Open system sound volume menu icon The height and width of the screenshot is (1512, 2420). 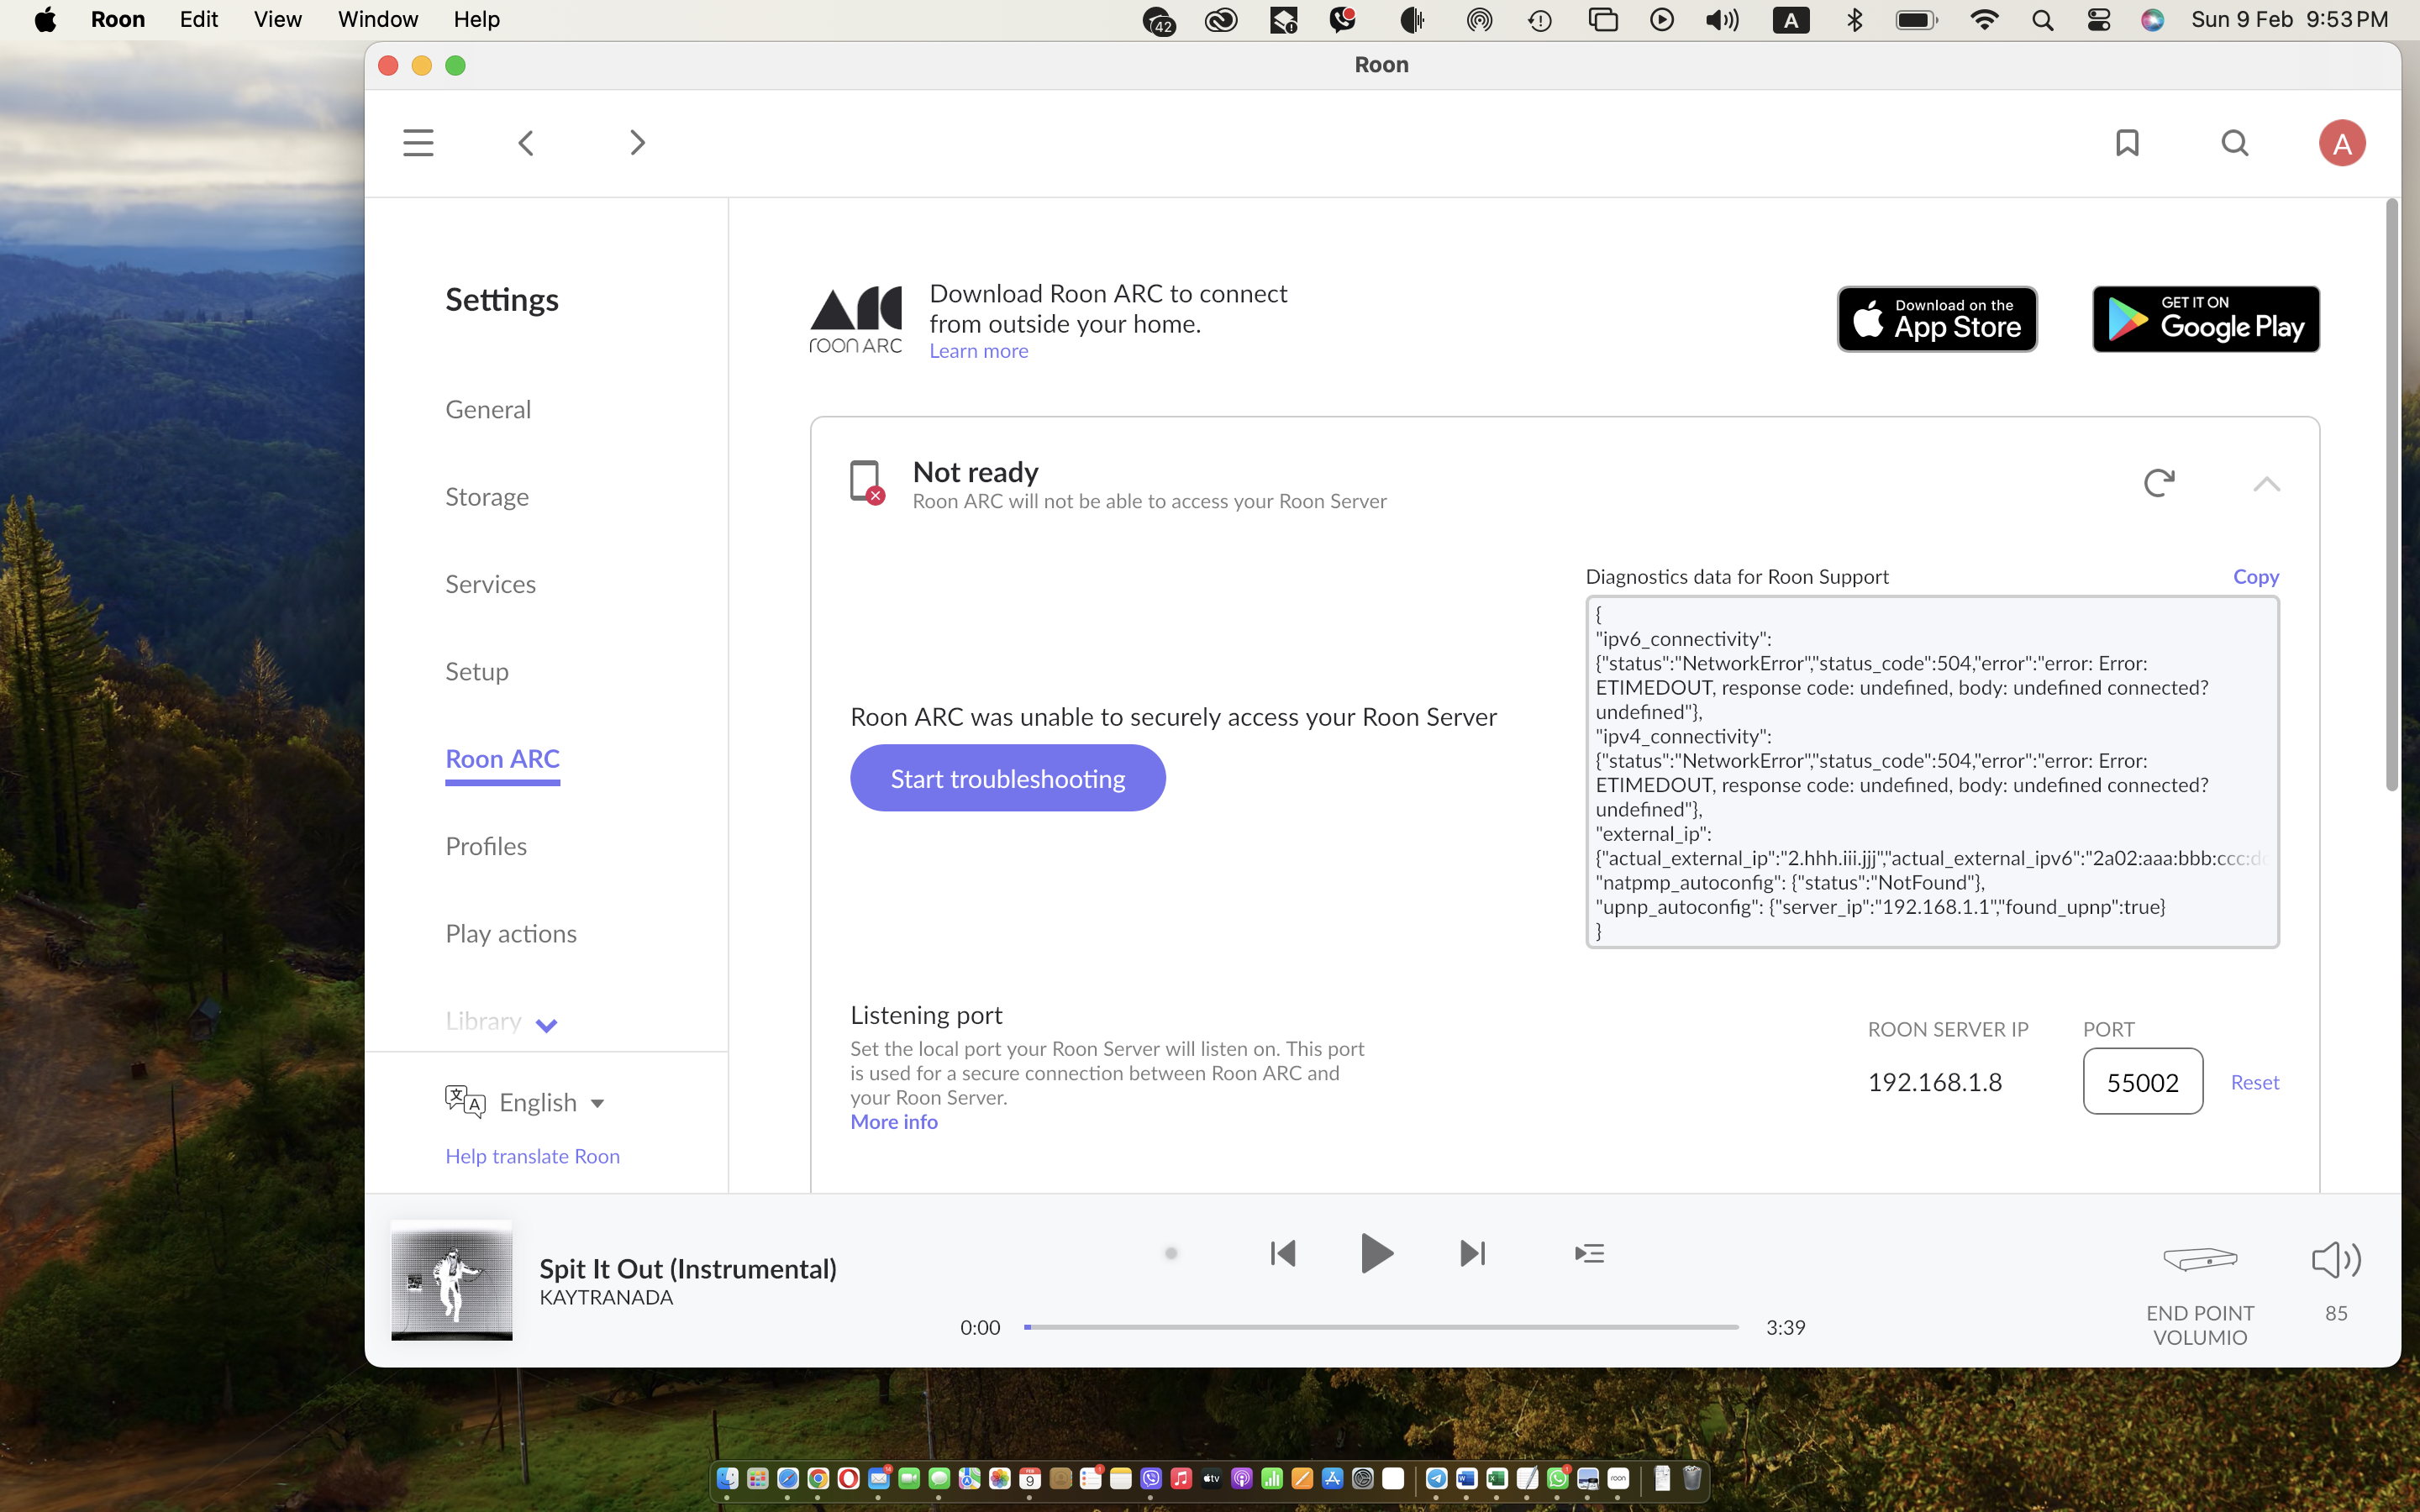[1722, 20]
